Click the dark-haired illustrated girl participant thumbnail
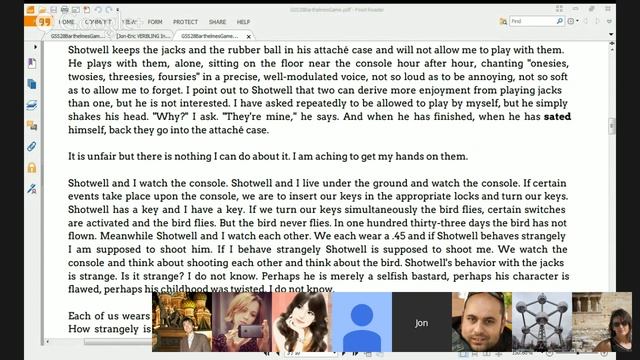Viewport: 640px width, 360px height. pos(302,322)
